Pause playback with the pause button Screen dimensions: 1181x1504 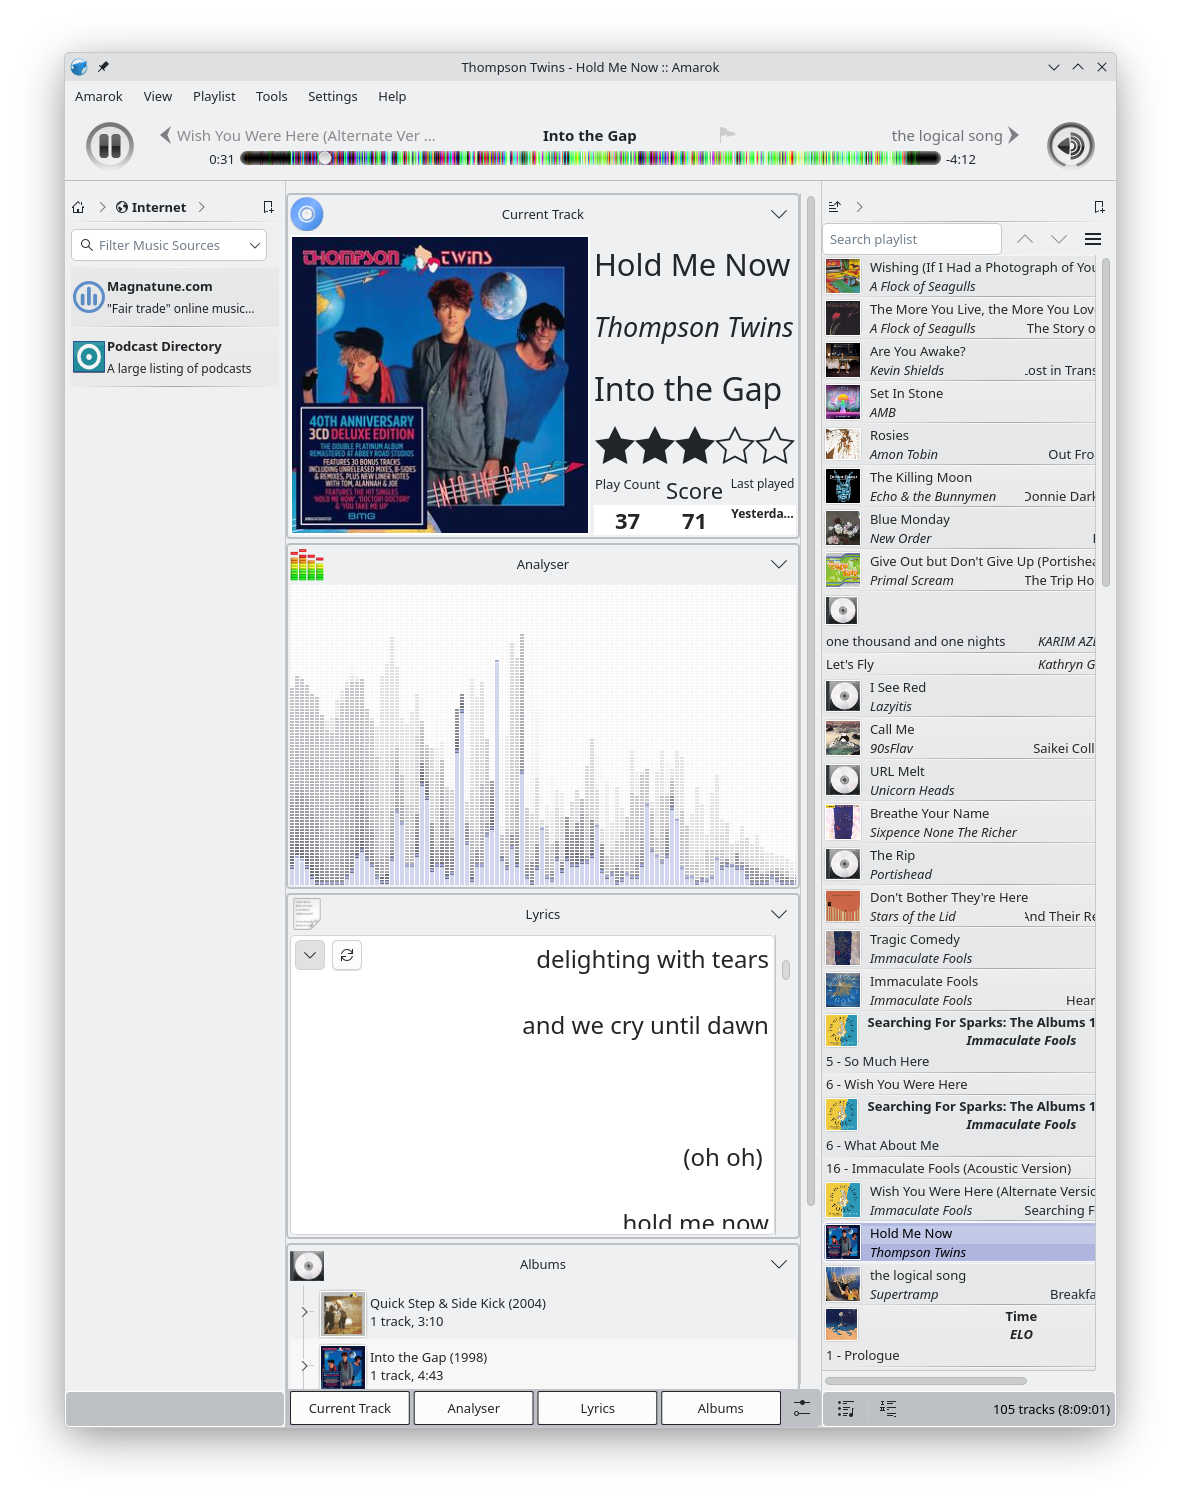[110, 146]
